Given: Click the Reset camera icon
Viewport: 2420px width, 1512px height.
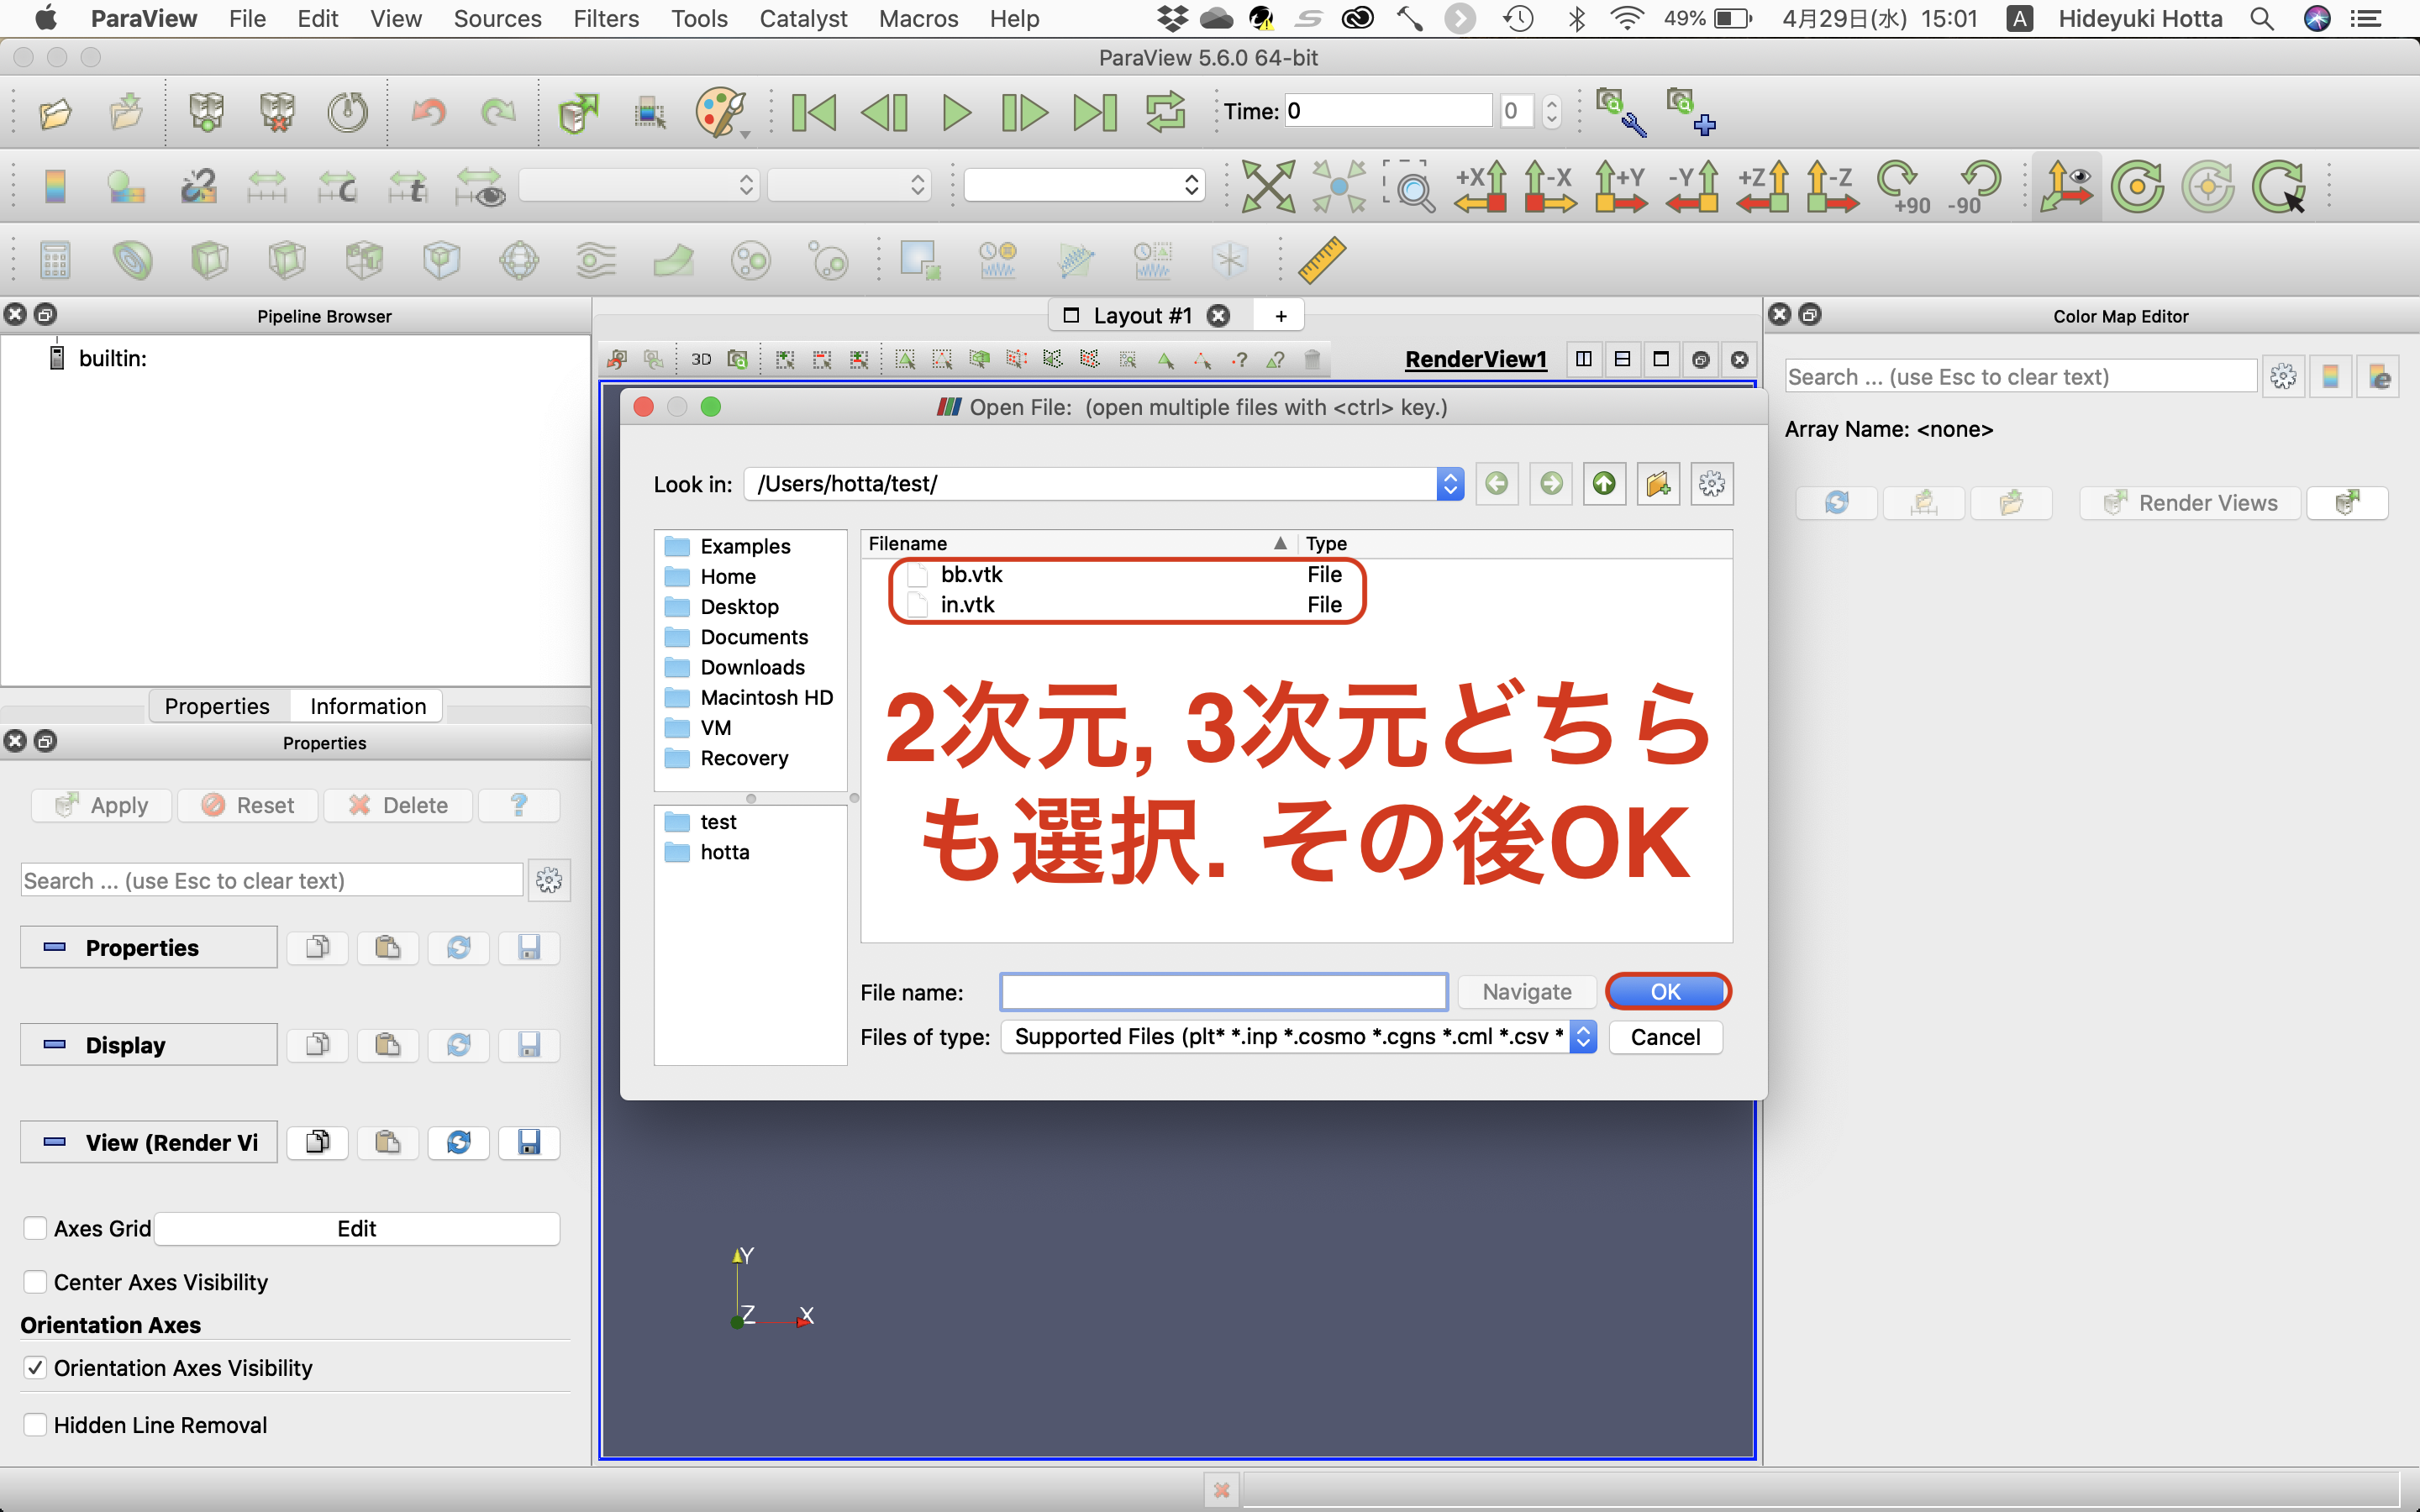Looking at the screenshot, I should (1268, 186).
